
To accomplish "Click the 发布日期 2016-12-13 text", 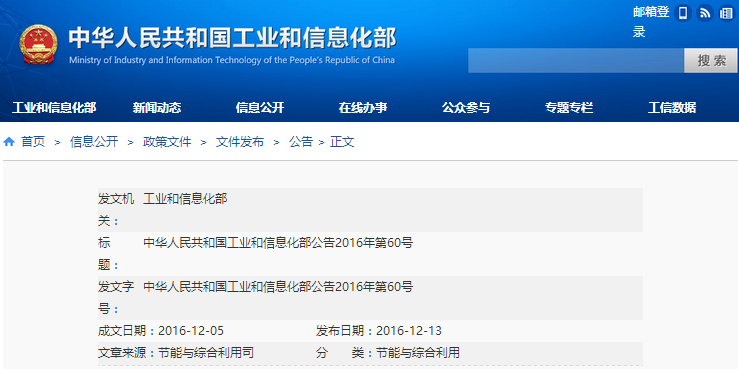I will (x=379, y=331).
